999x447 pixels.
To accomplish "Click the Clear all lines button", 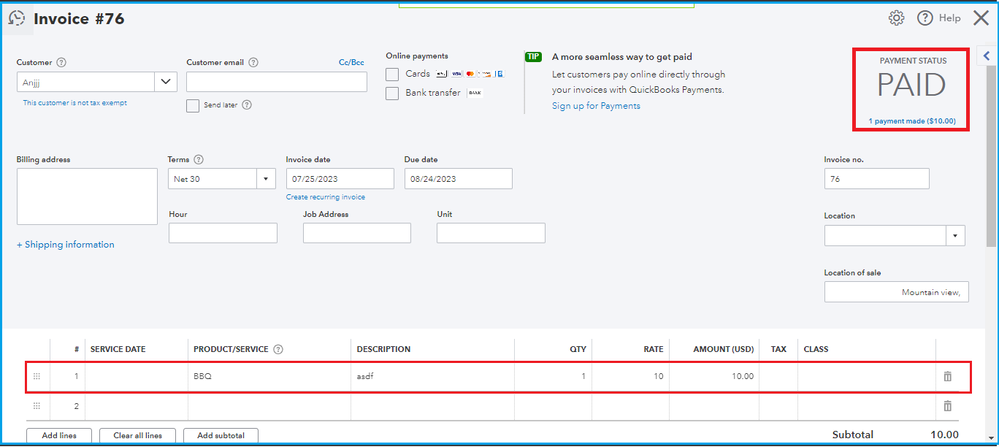I will click(138, 436).
